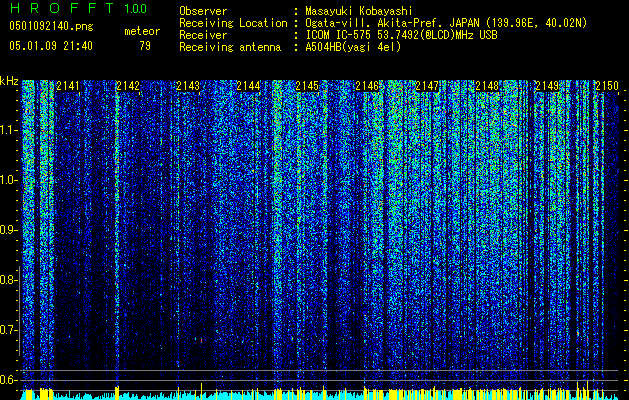Click the 2146 time marker

[x=367, y=86]
